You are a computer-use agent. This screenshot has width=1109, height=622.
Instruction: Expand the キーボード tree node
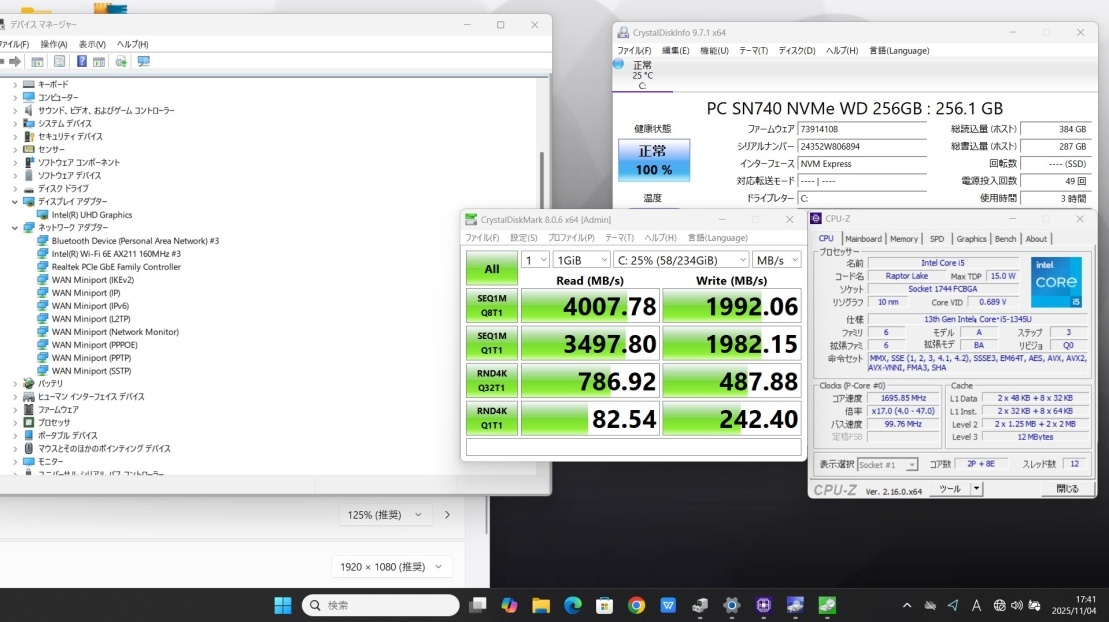(15, 85)
